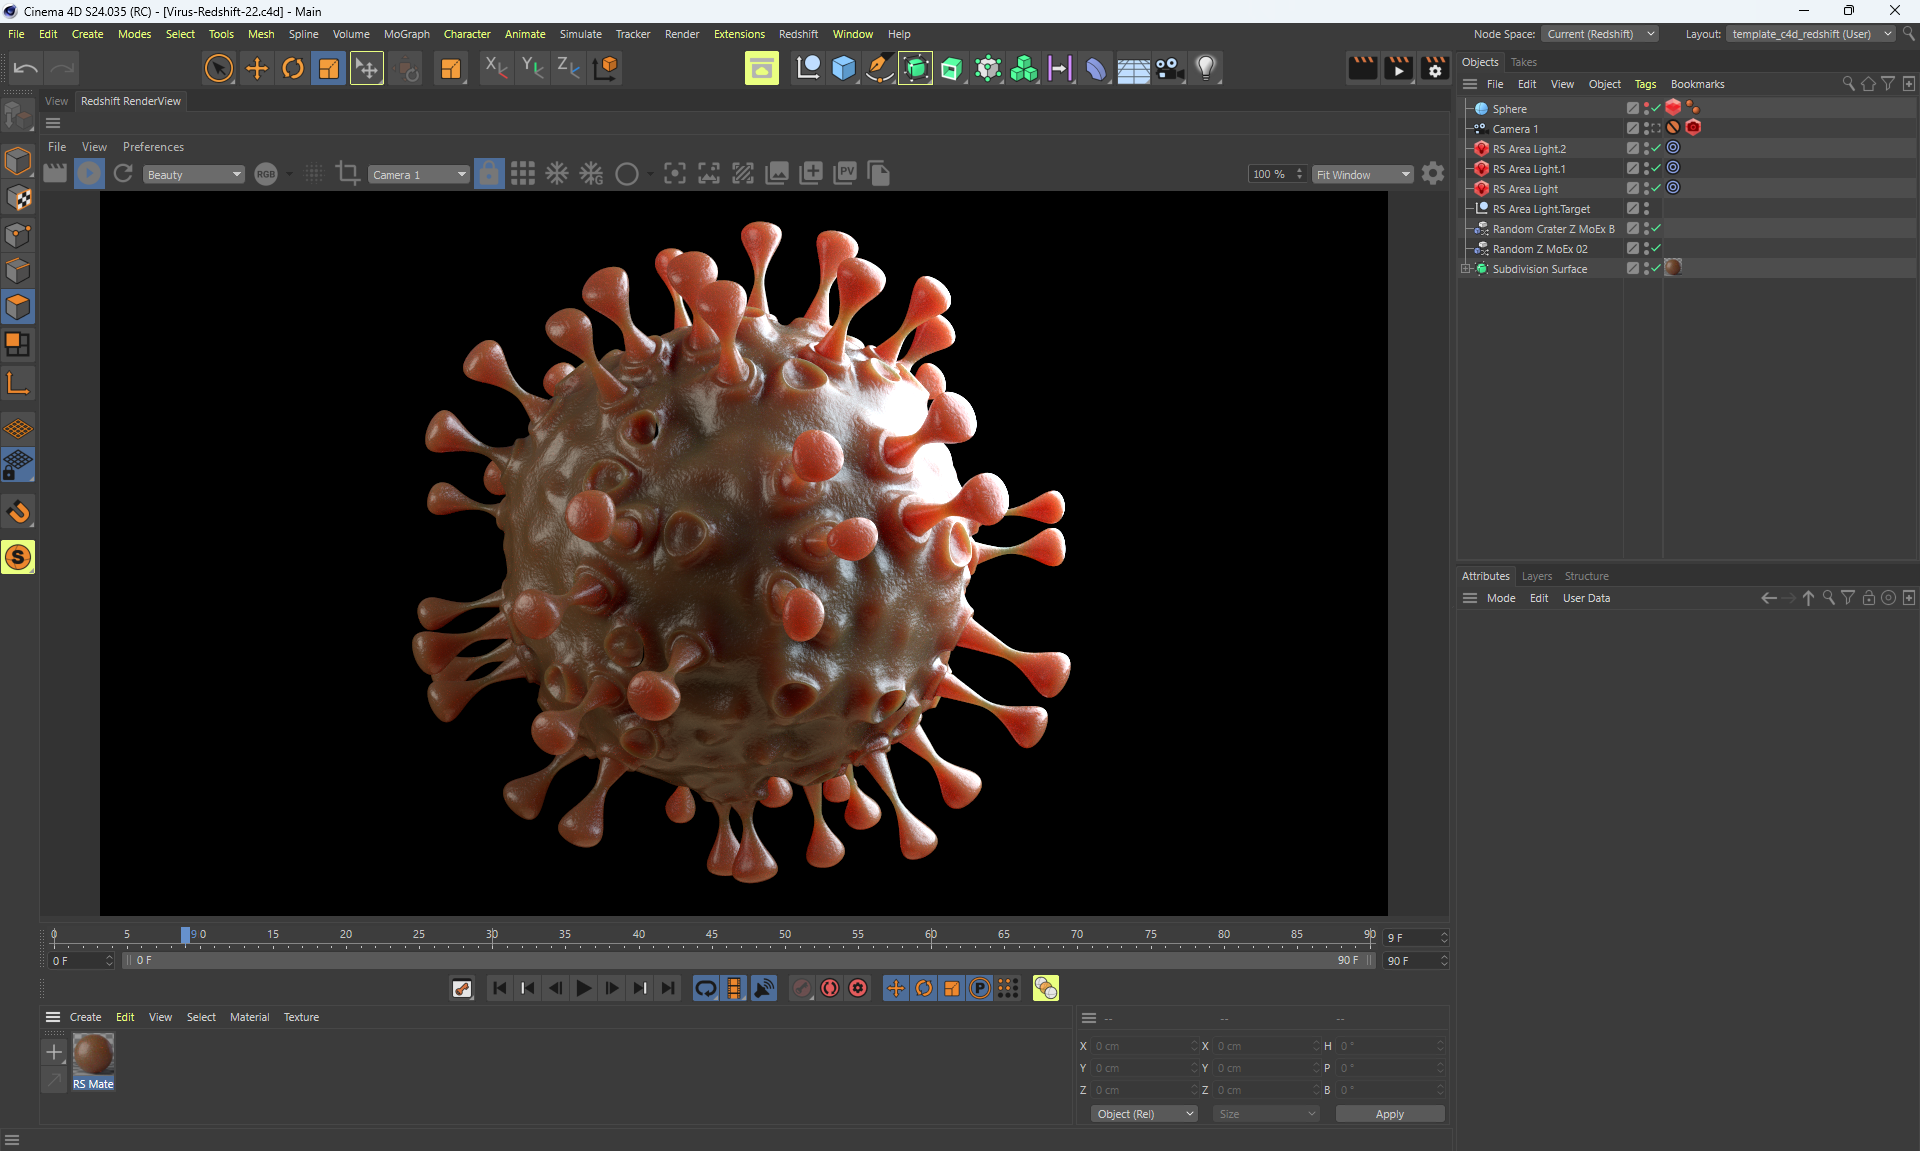
Task: Select the Rotate tool
Action: [293, 68]
